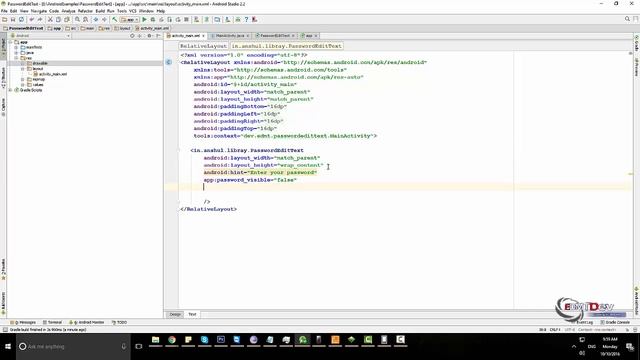The image size is (640, 360).
Task: Open the Refactor menu
Action: click(x=85, y=11)
